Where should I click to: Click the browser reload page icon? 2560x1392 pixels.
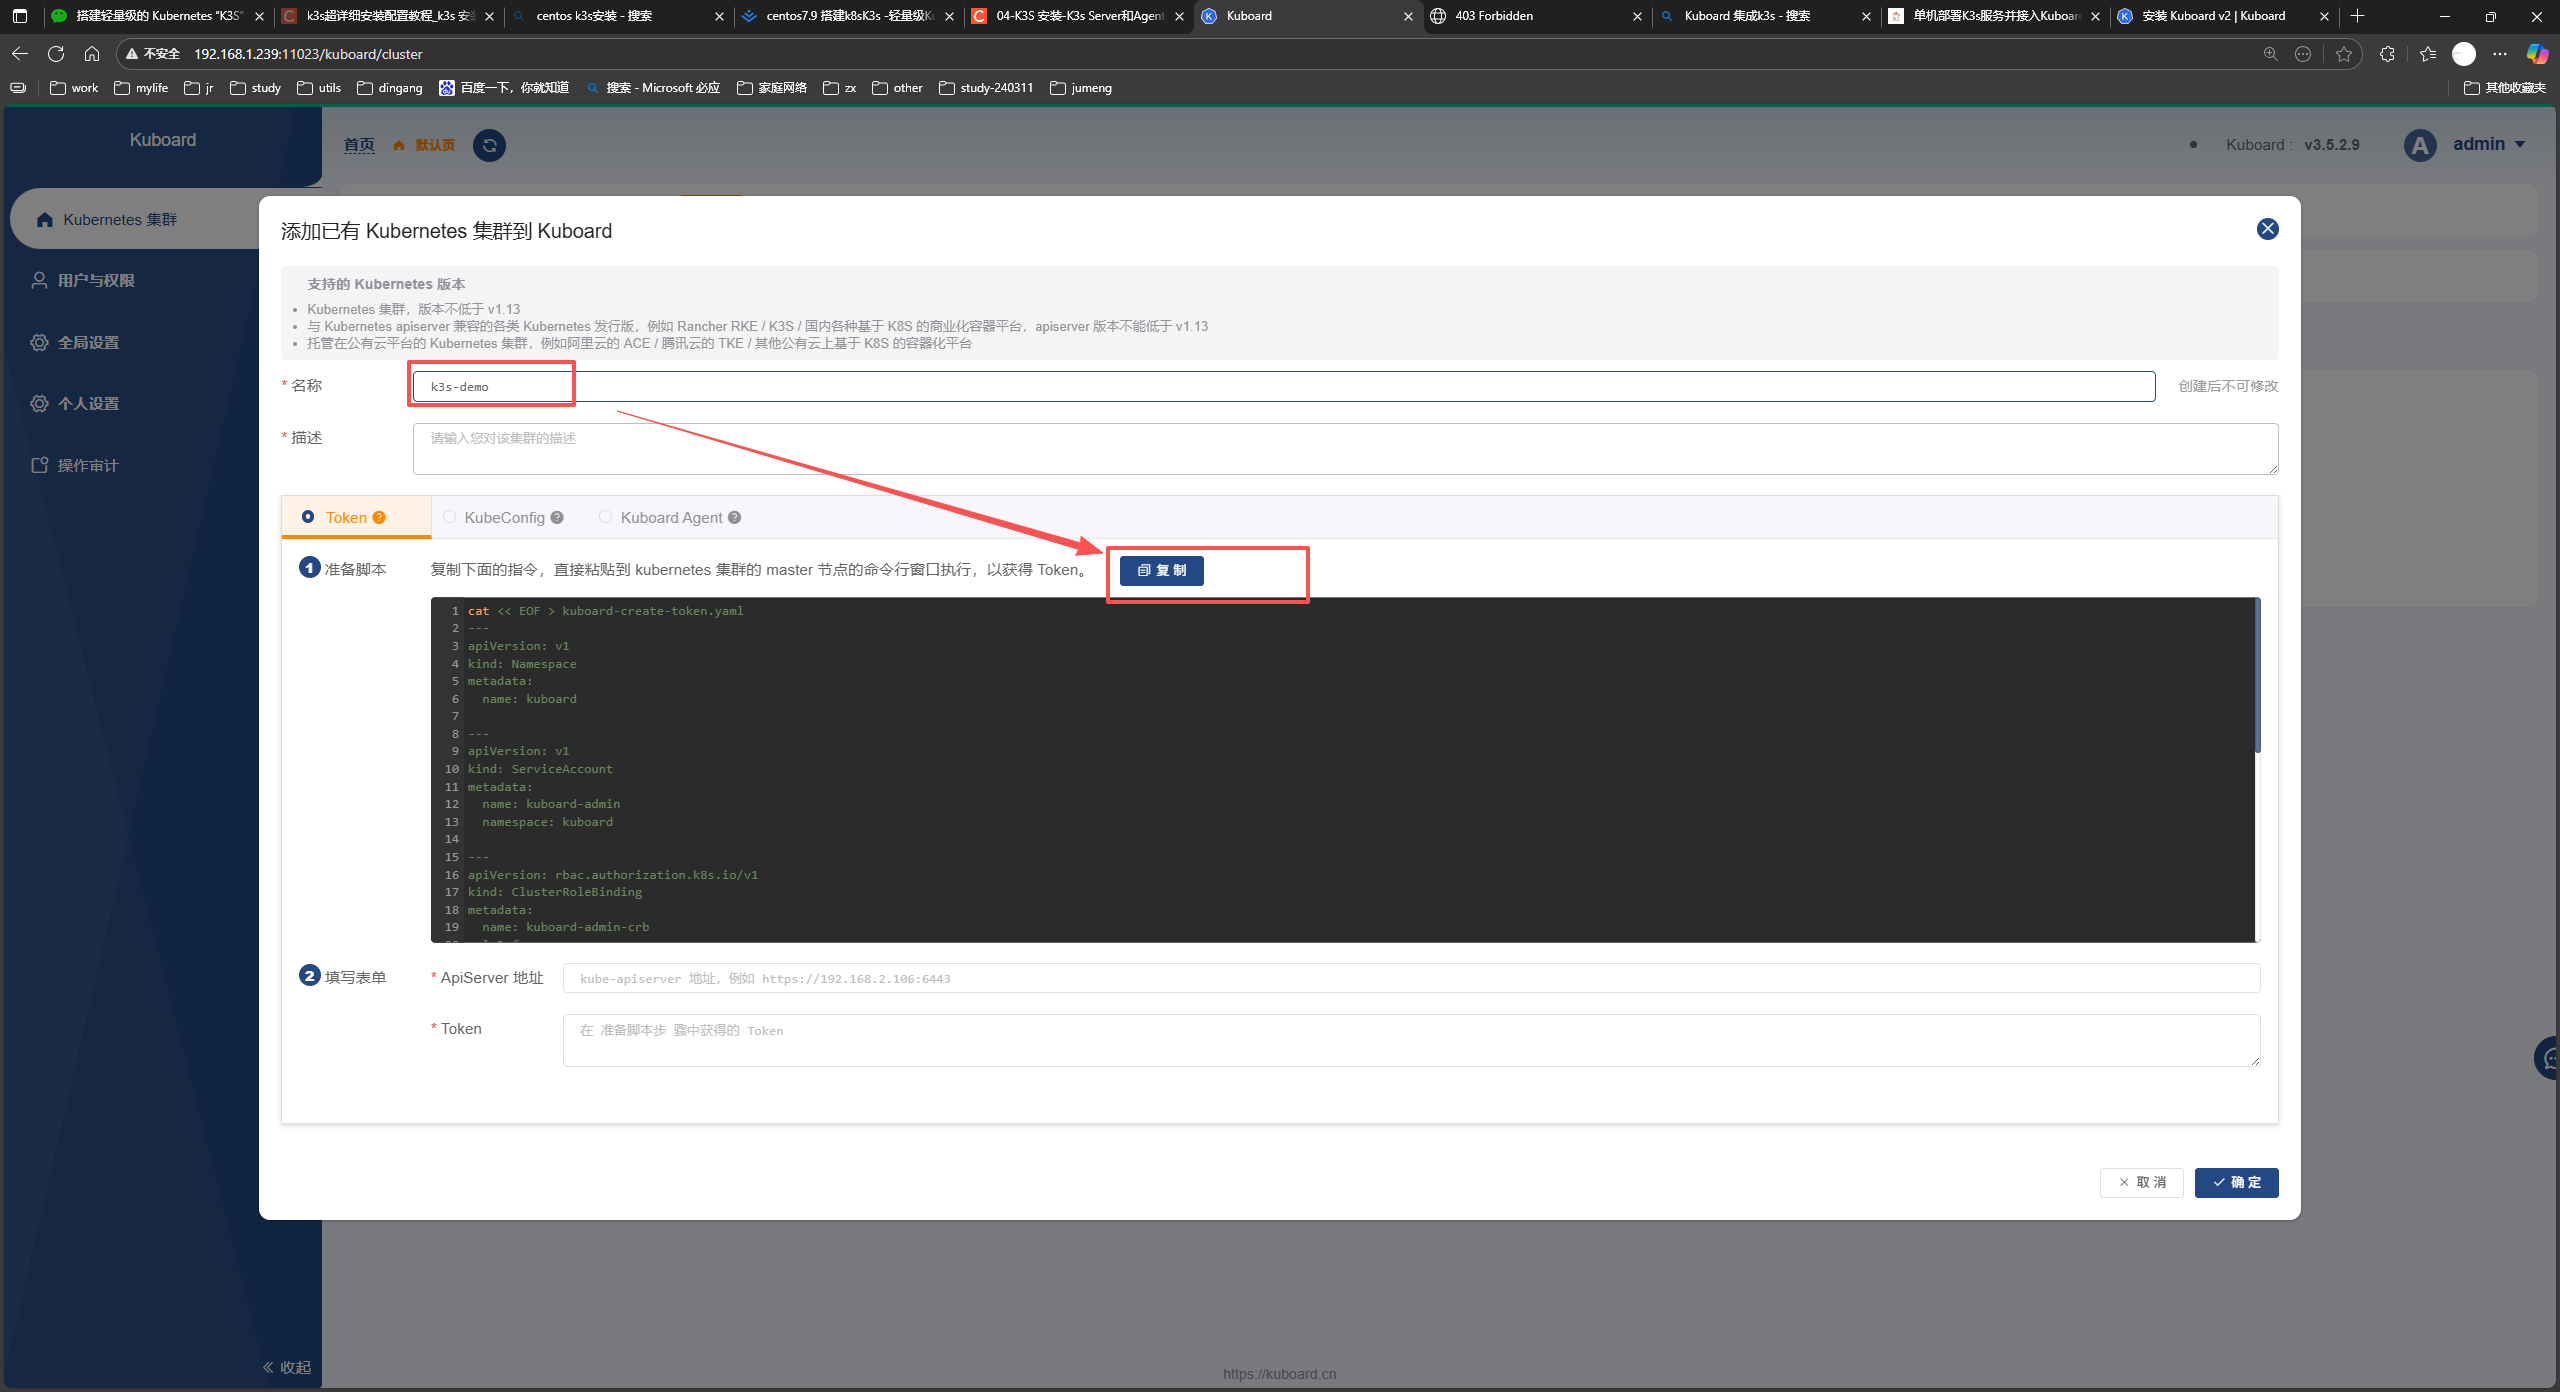56,54
